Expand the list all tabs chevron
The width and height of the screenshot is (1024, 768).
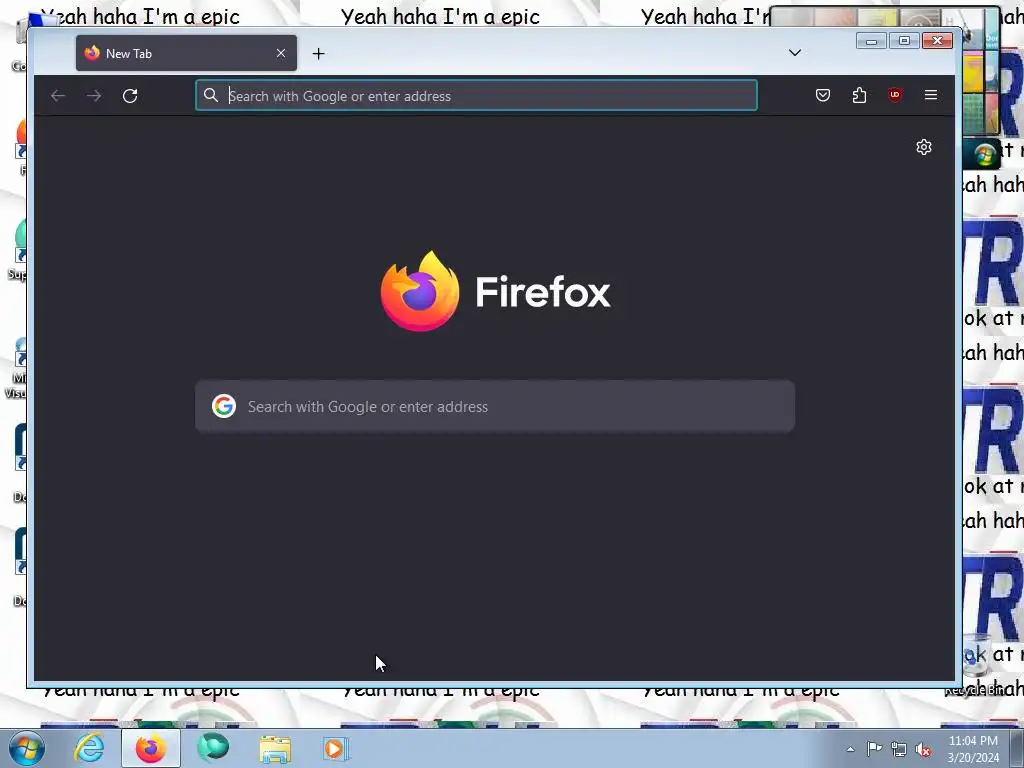click(795, 53)
